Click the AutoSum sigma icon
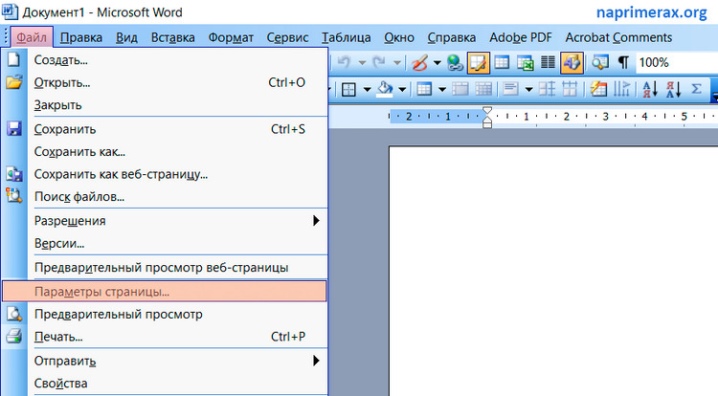The height and width of the screenshot is (396, 718). click(696, 88)
